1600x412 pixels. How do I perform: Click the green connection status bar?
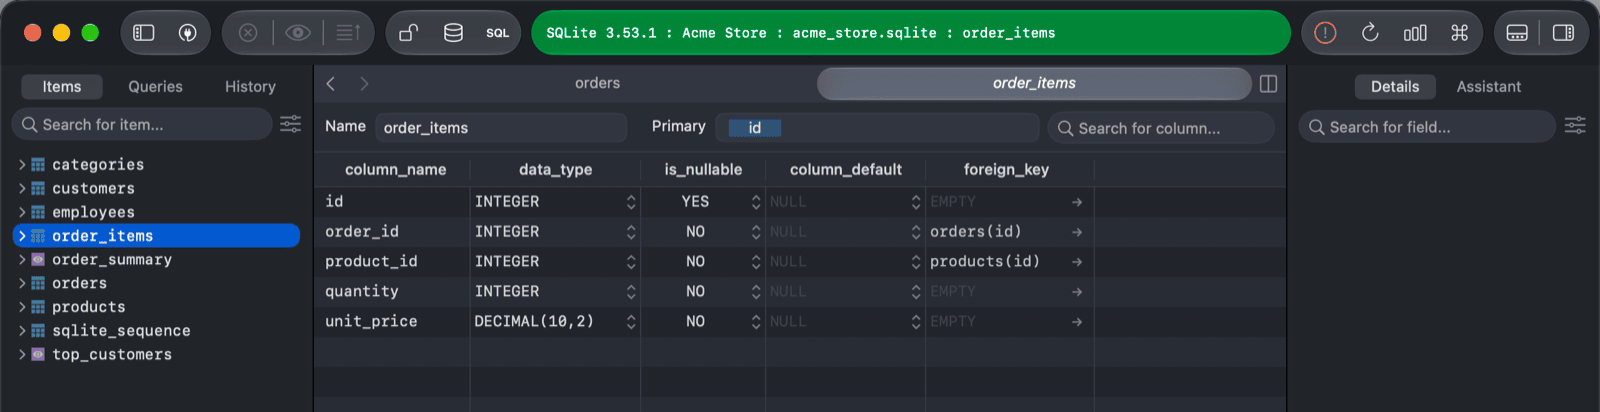tap(911, 33)
